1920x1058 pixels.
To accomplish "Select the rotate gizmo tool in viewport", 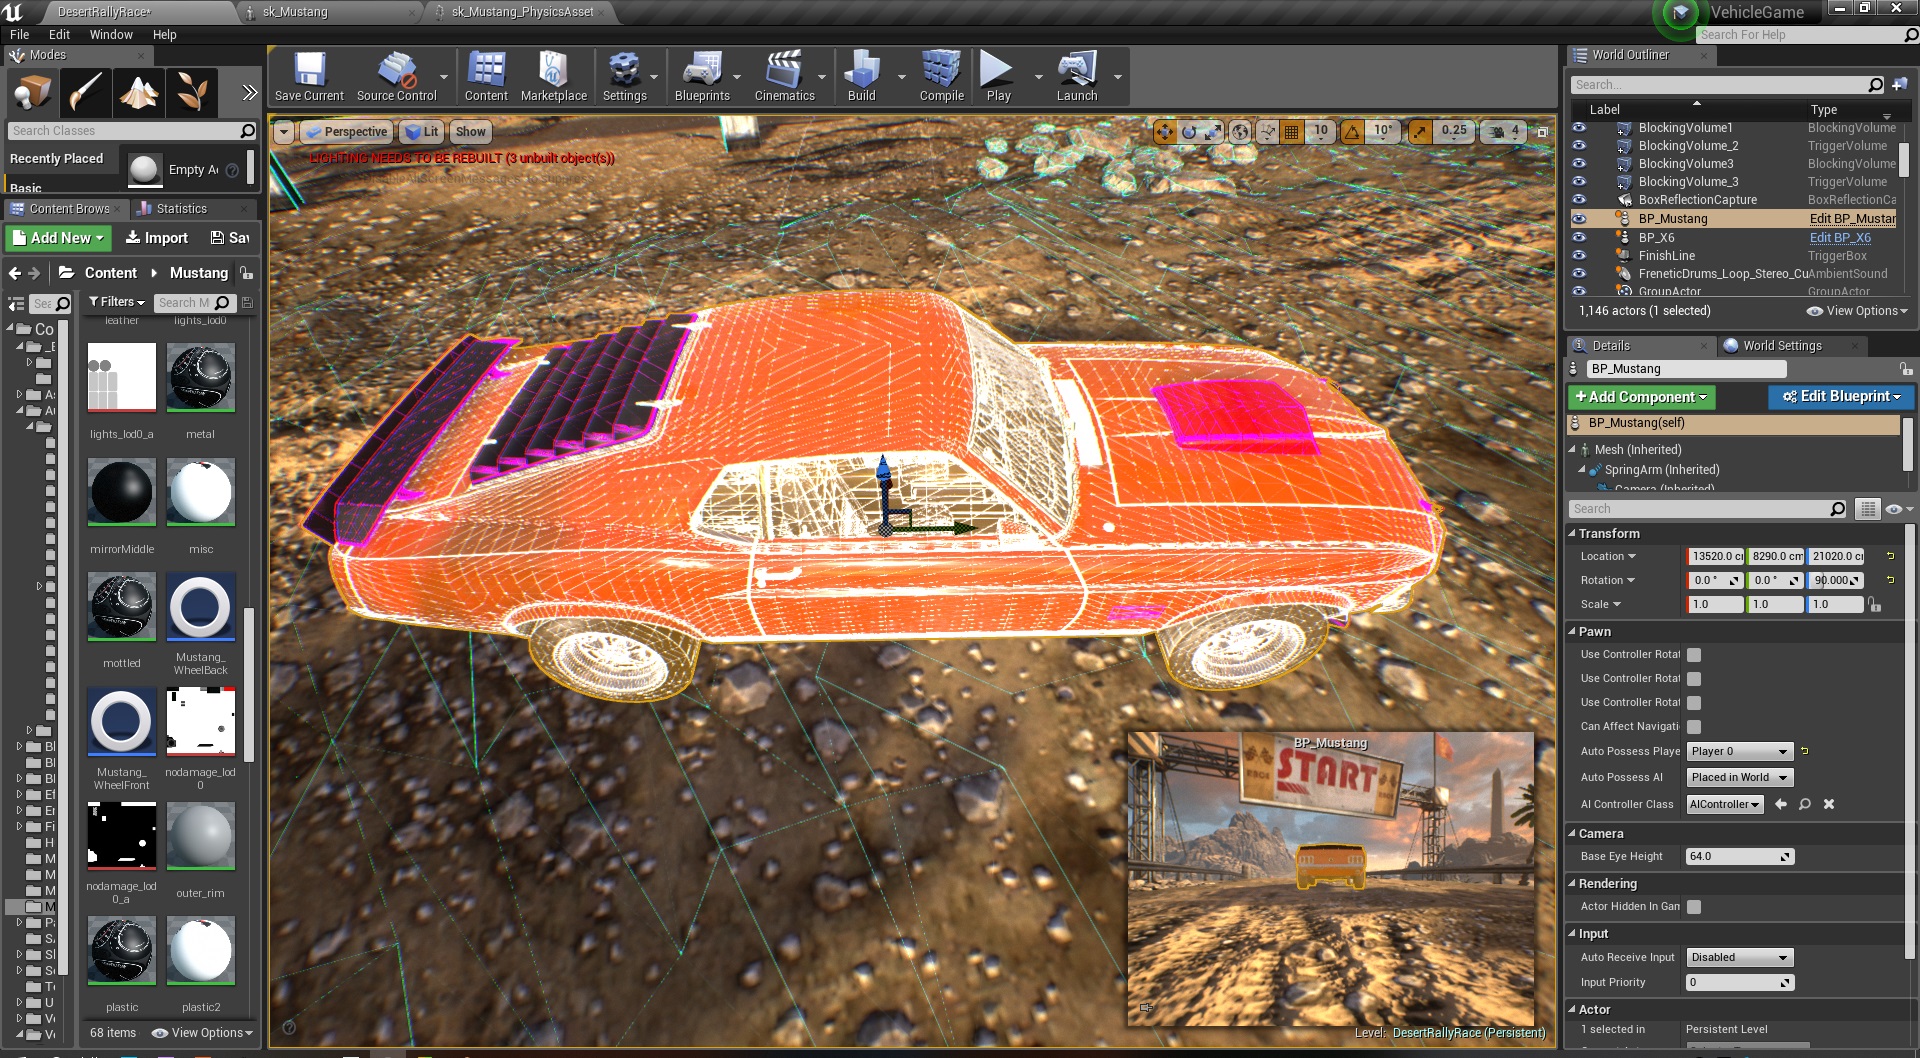I will pyautogui.click(x=1189, y=132).
